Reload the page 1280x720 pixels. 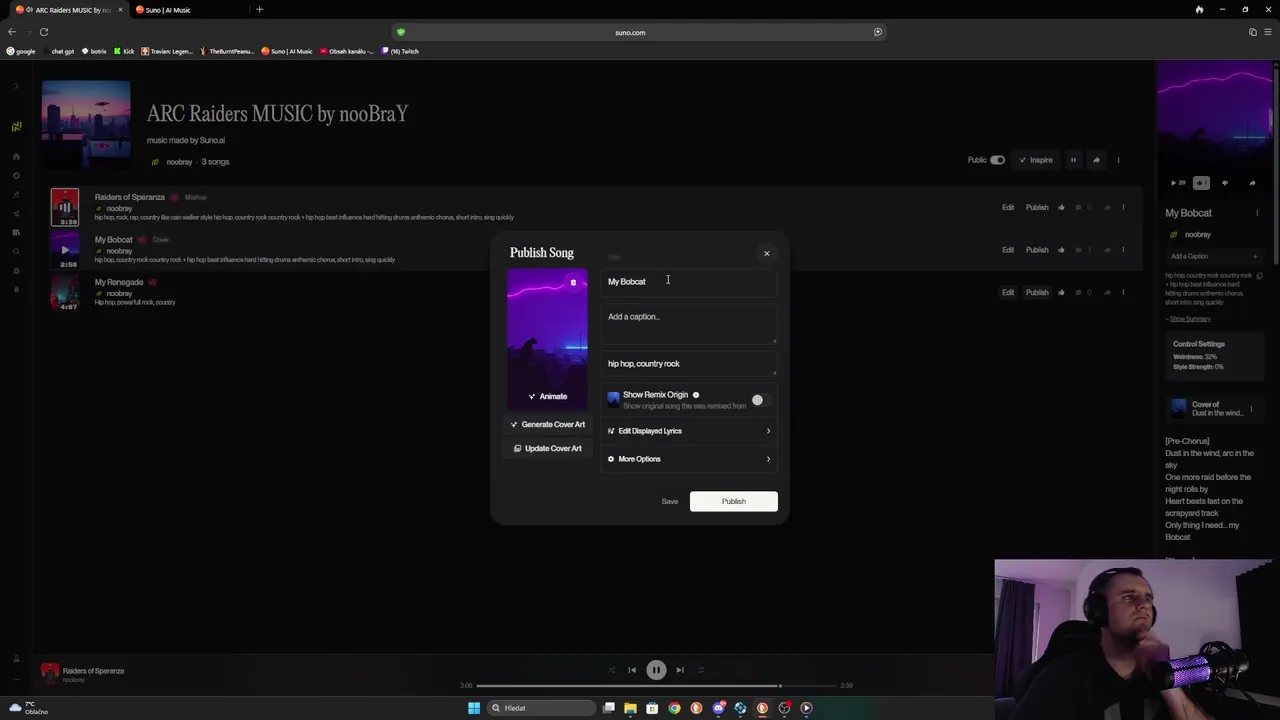coord(44,32)
